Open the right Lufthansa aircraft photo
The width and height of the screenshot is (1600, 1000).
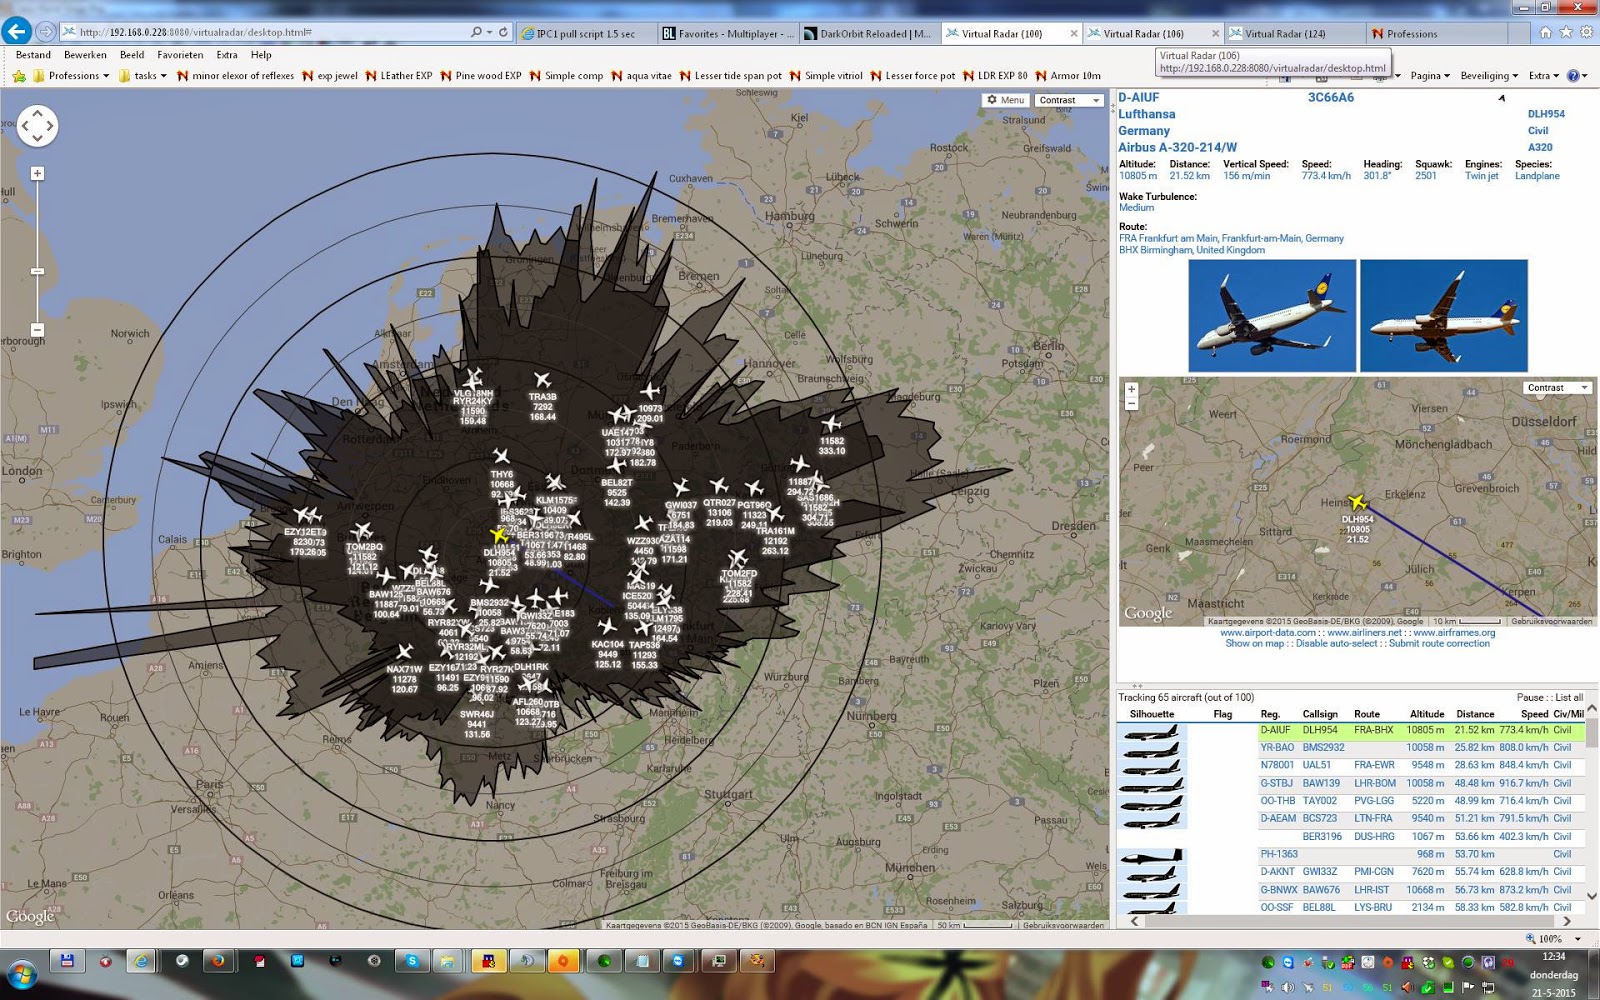1443,316
